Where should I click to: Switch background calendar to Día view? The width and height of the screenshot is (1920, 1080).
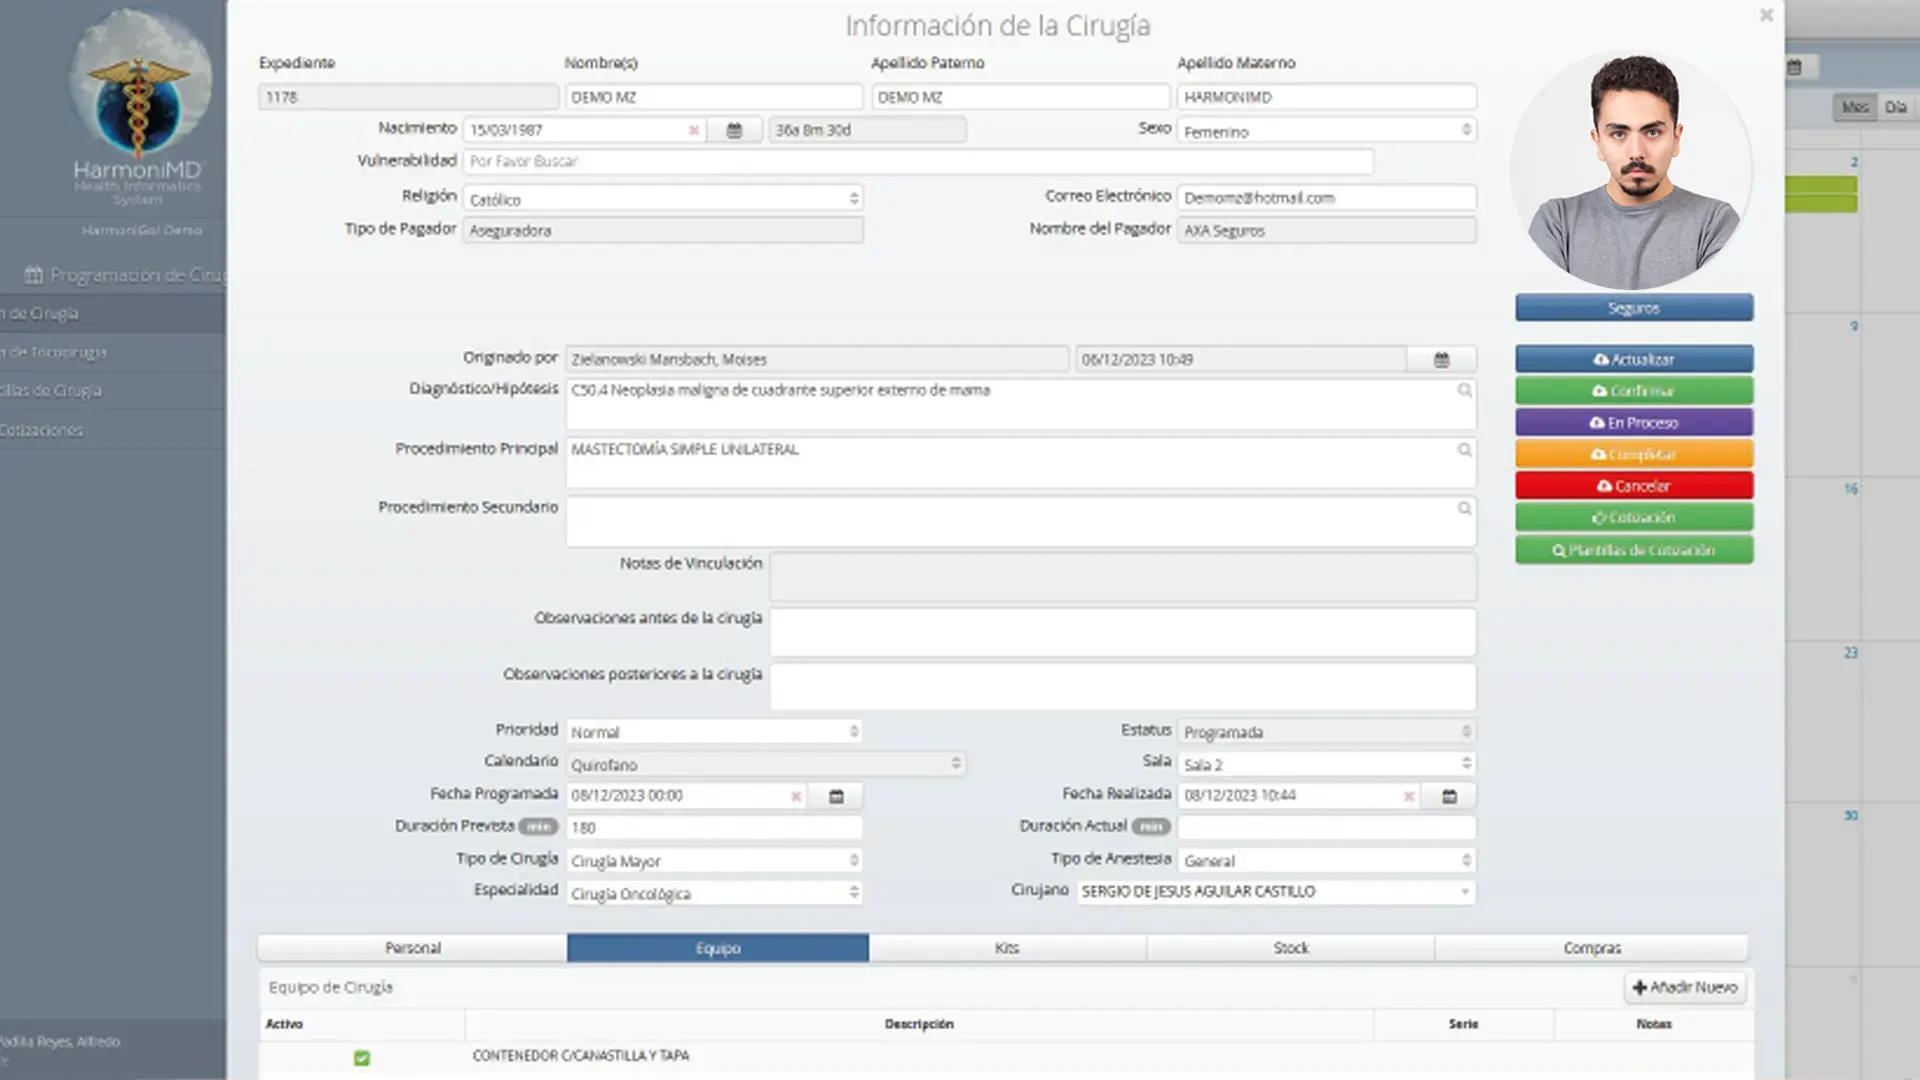[x=1895, y=107]
